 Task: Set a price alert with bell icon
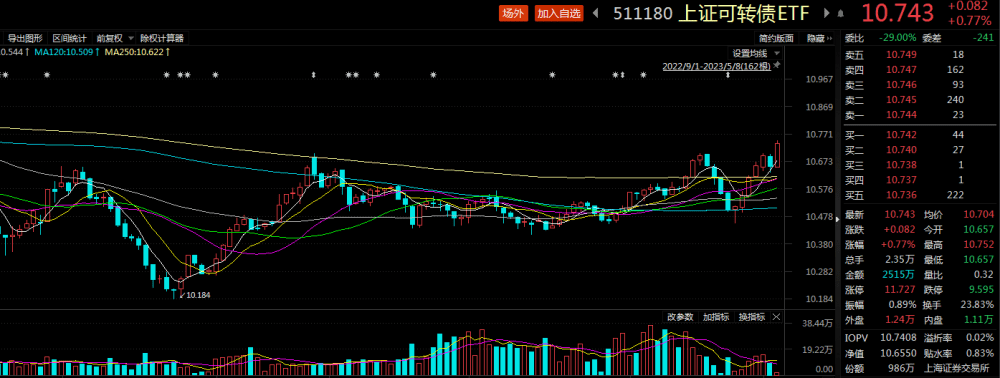[841, 13]
